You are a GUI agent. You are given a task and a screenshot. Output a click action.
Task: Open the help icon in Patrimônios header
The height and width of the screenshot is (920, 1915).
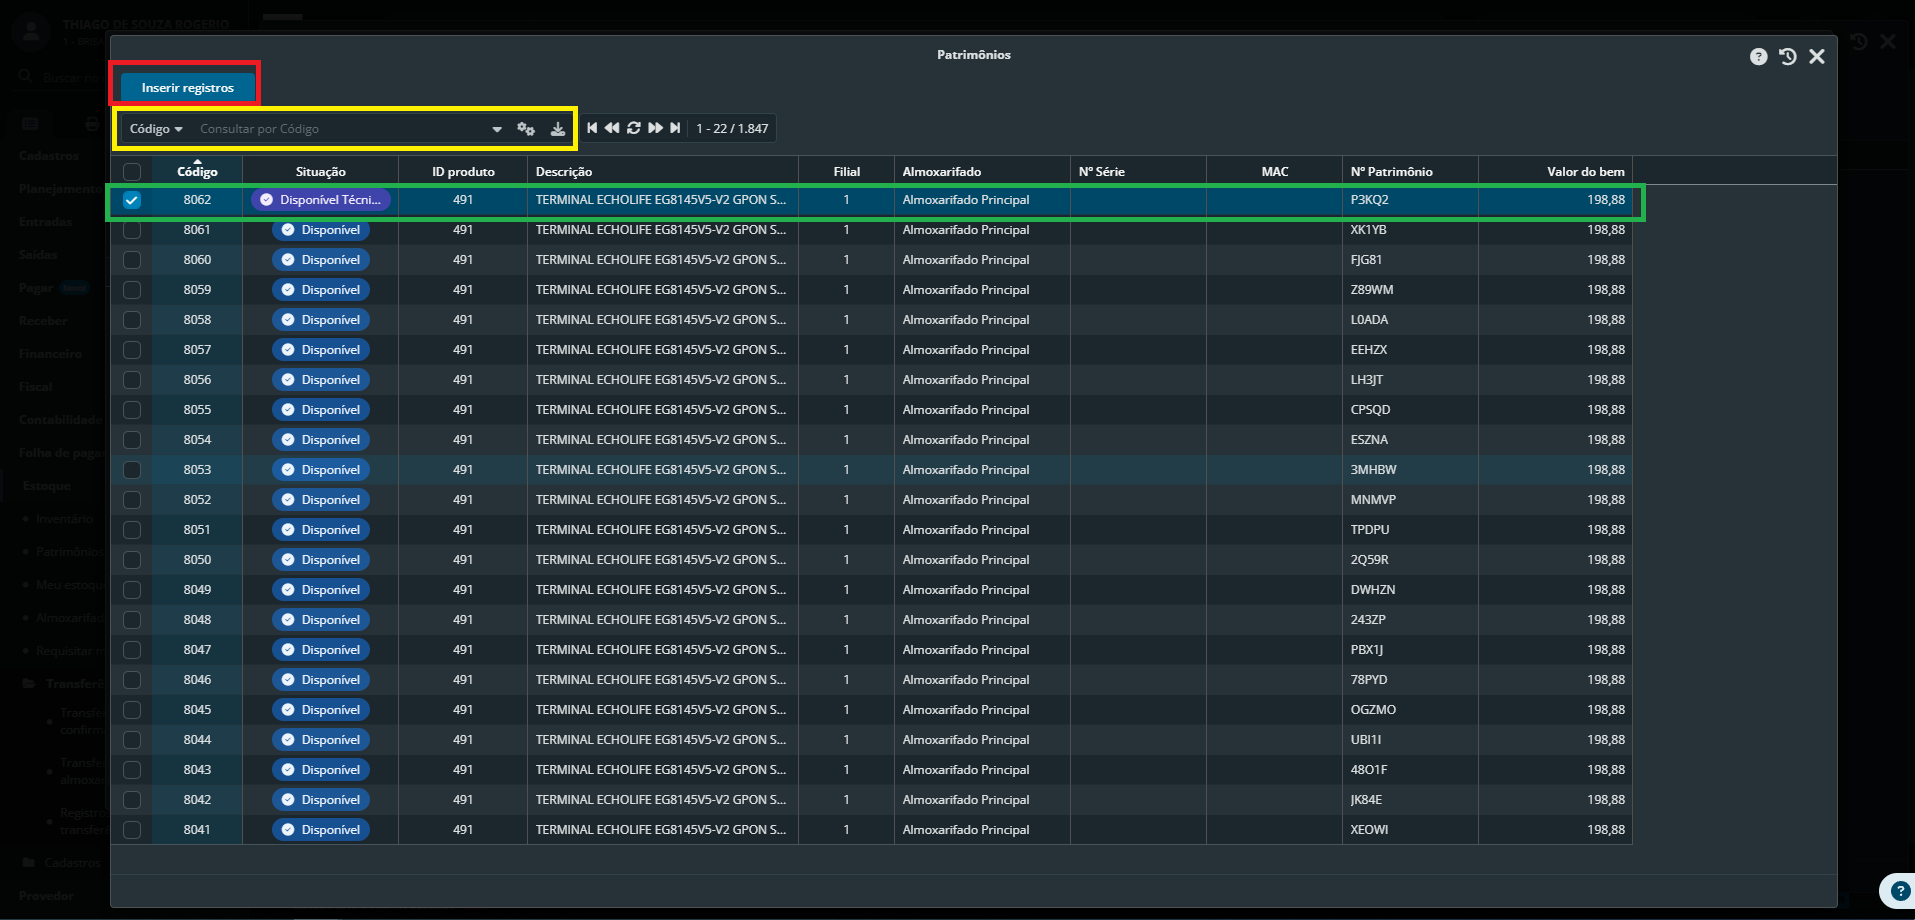[x=1758, y=57]
